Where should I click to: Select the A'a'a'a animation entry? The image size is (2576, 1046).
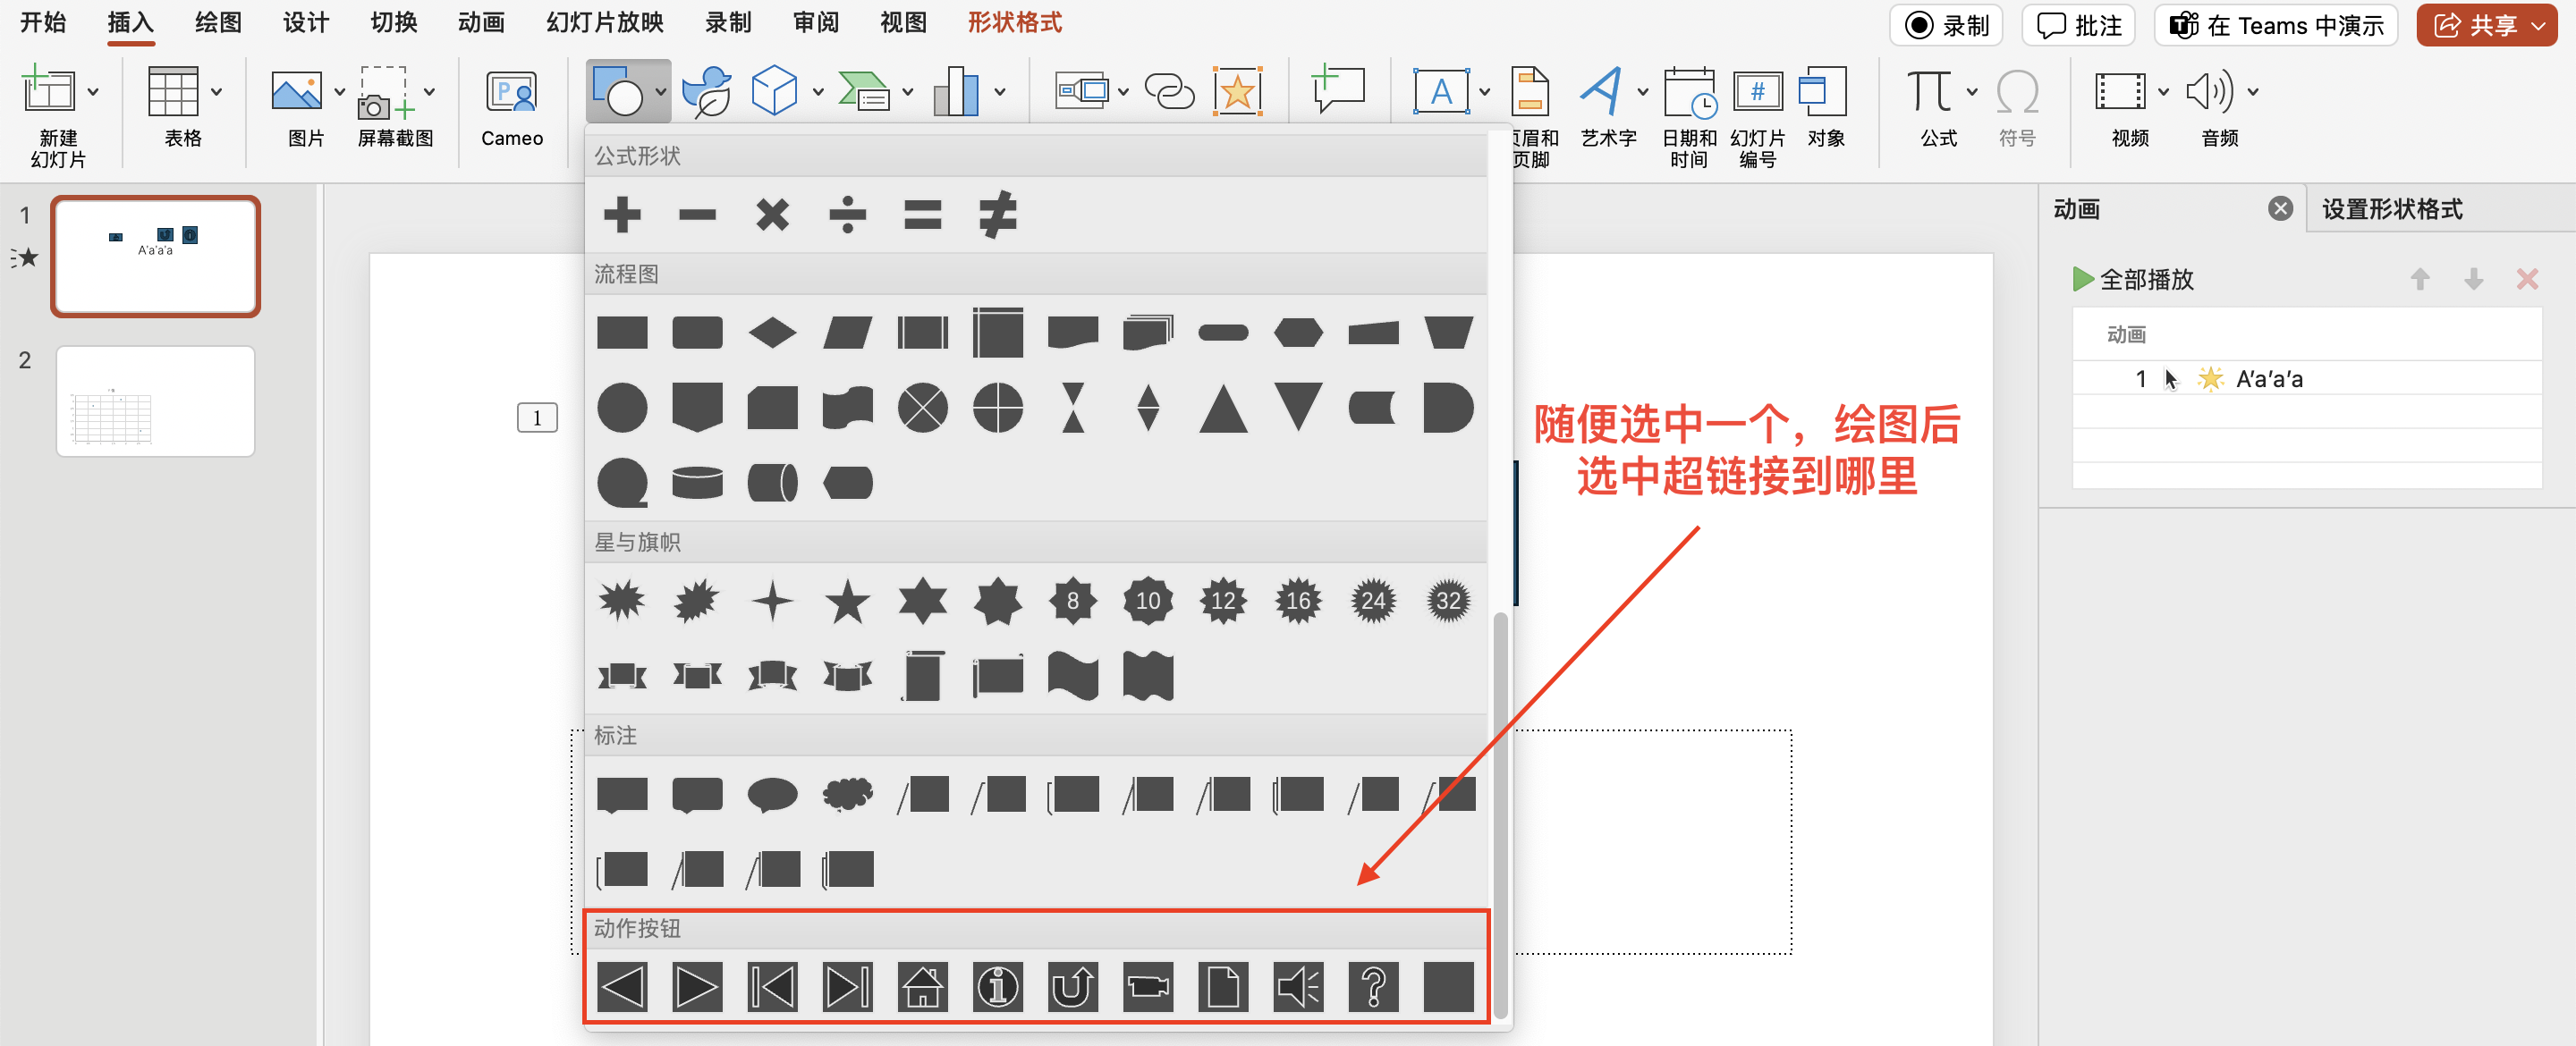[x=2307, y=379]
